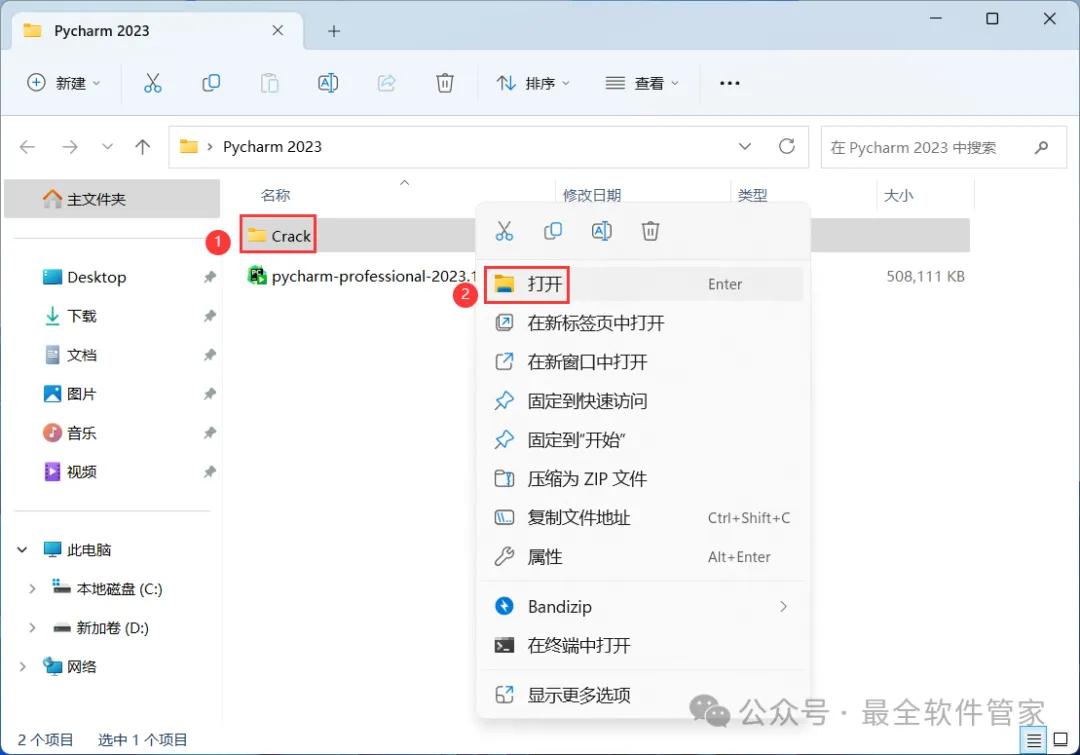The image size is (1080, 755).
Task: Click the trash Delete icon in the context menu
Action: pos(650,231)
